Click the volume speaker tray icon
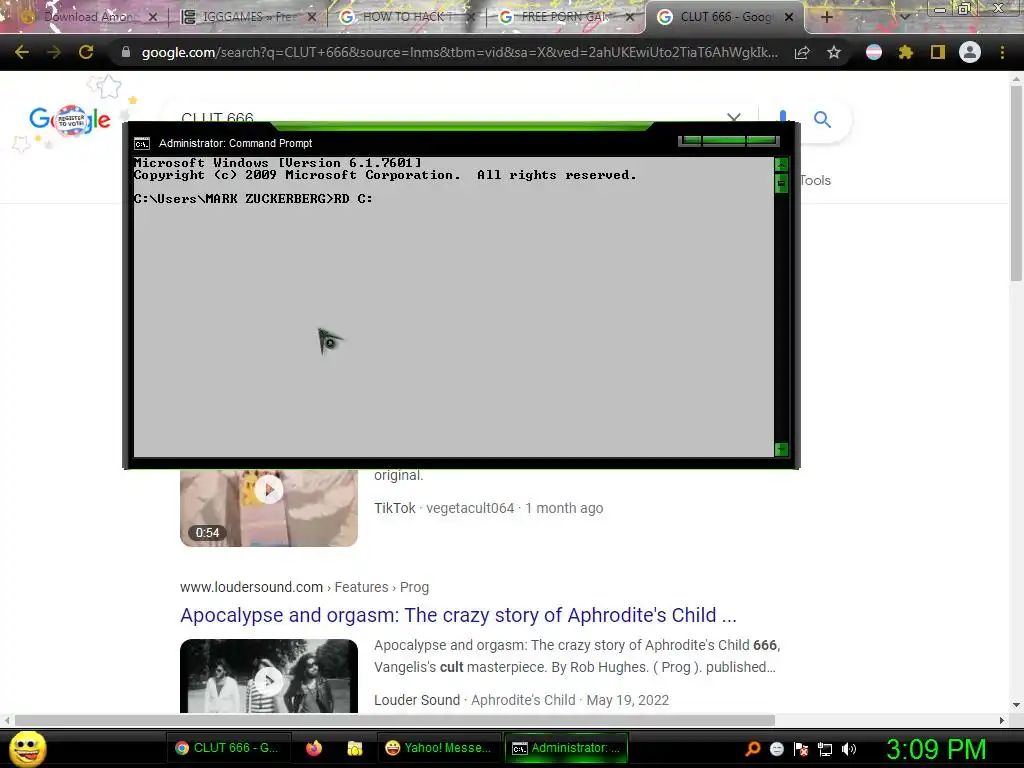 (x=849, y=748)
